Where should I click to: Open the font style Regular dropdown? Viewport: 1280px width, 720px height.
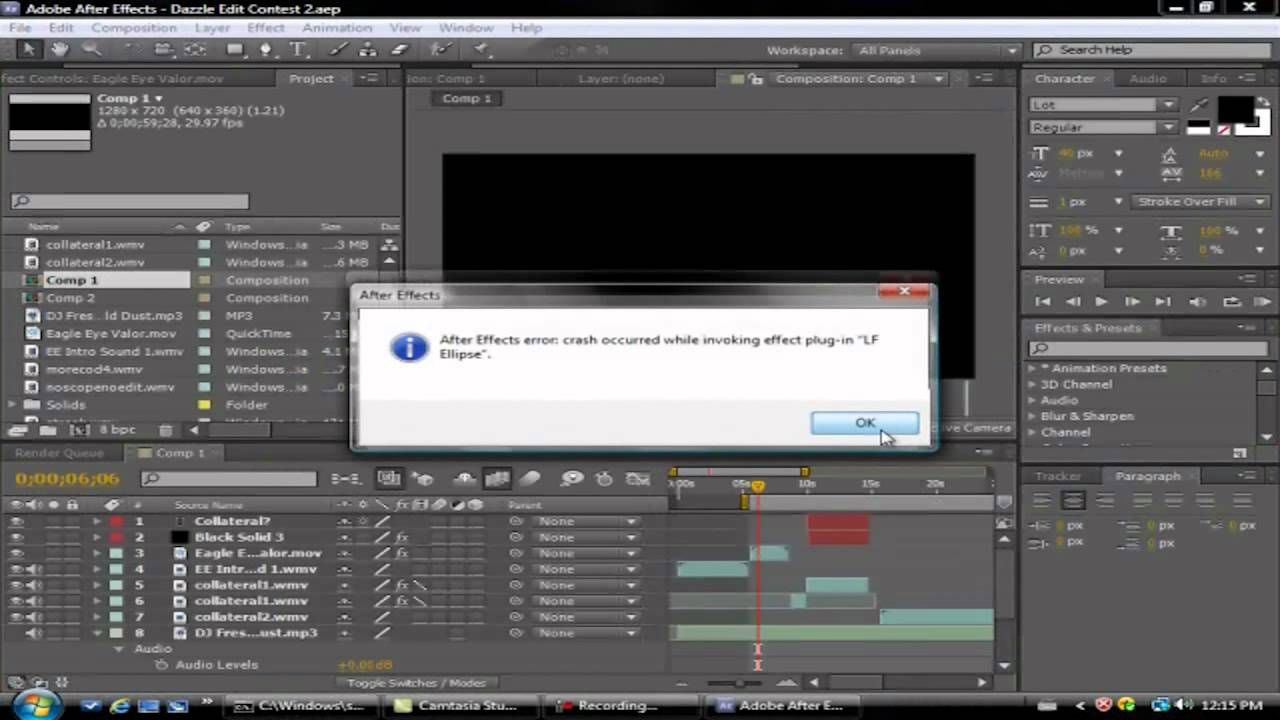click(x=1103, y=127)
